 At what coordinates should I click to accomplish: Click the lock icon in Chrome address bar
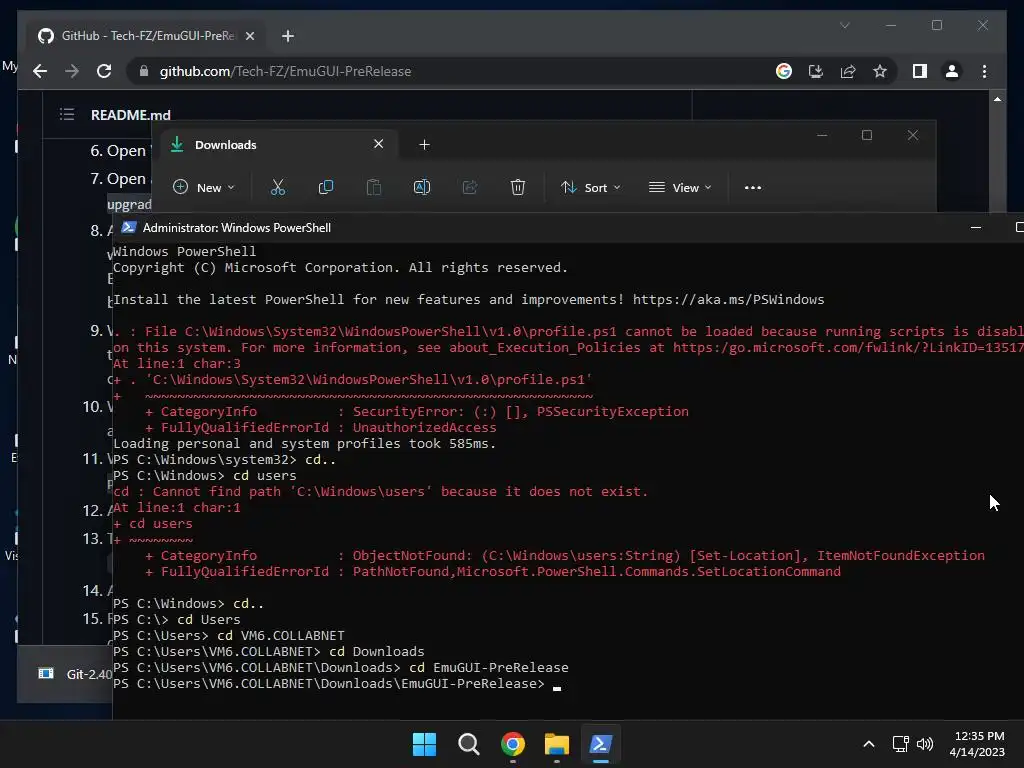pos(144,71)
